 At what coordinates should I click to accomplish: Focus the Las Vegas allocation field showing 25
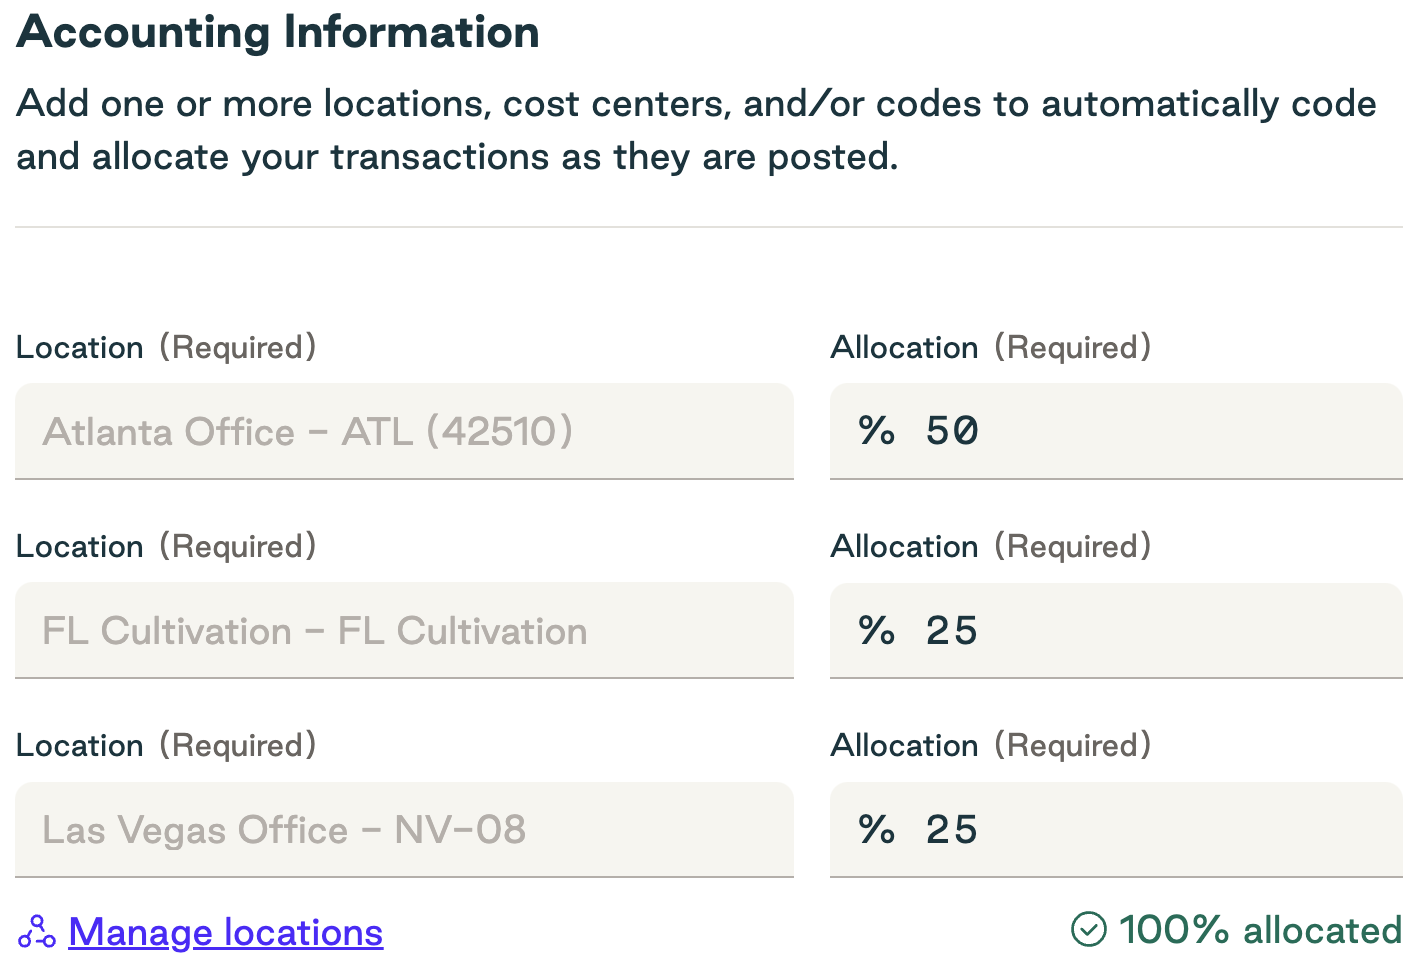pos(1116,830)
